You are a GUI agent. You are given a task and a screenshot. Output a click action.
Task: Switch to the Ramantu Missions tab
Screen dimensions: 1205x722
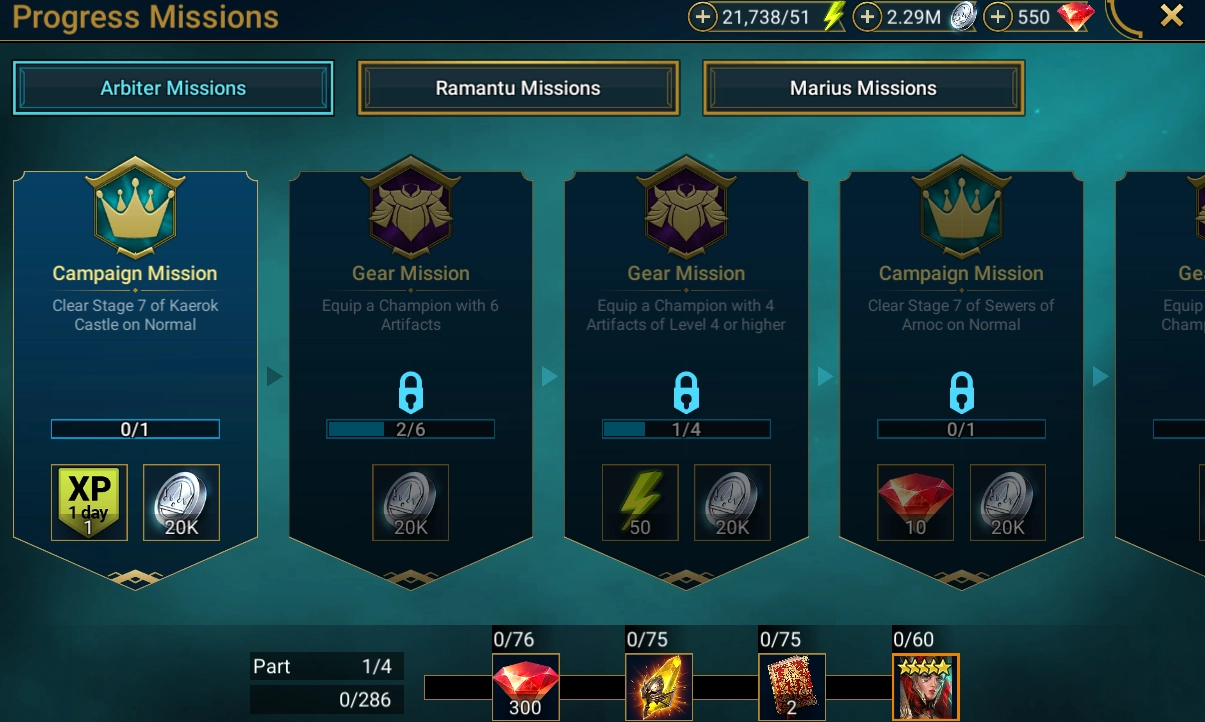coord(518,88)
